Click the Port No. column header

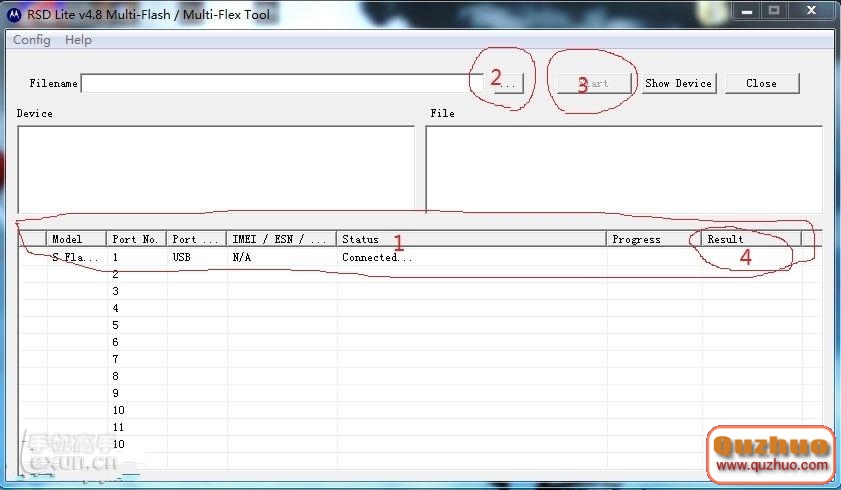tap(136, 239)
